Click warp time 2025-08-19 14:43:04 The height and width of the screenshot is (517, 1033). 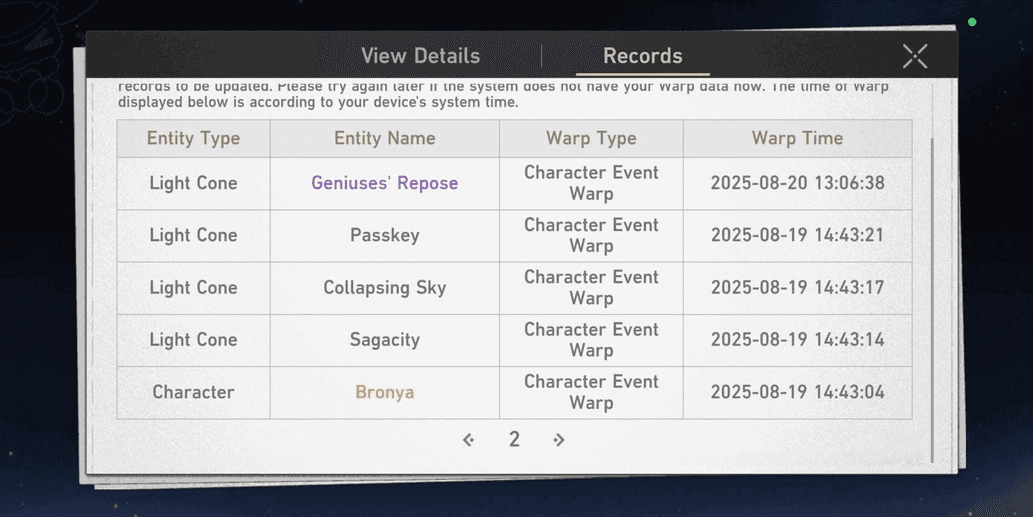pyautogui.click(x=797, y=393)
